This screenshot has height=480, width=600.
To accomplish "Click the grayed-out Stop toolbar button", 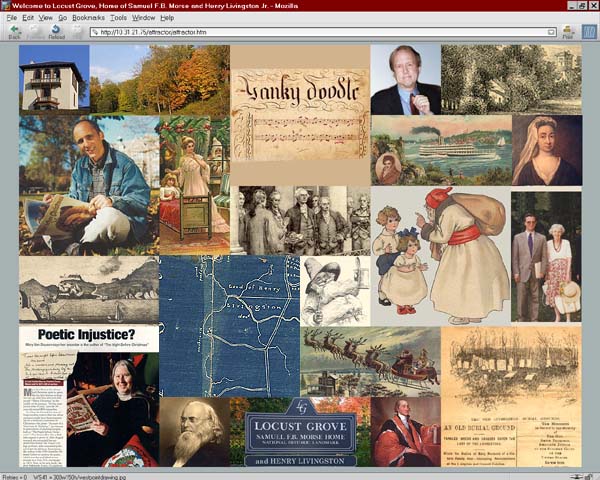I will point(77,32).
